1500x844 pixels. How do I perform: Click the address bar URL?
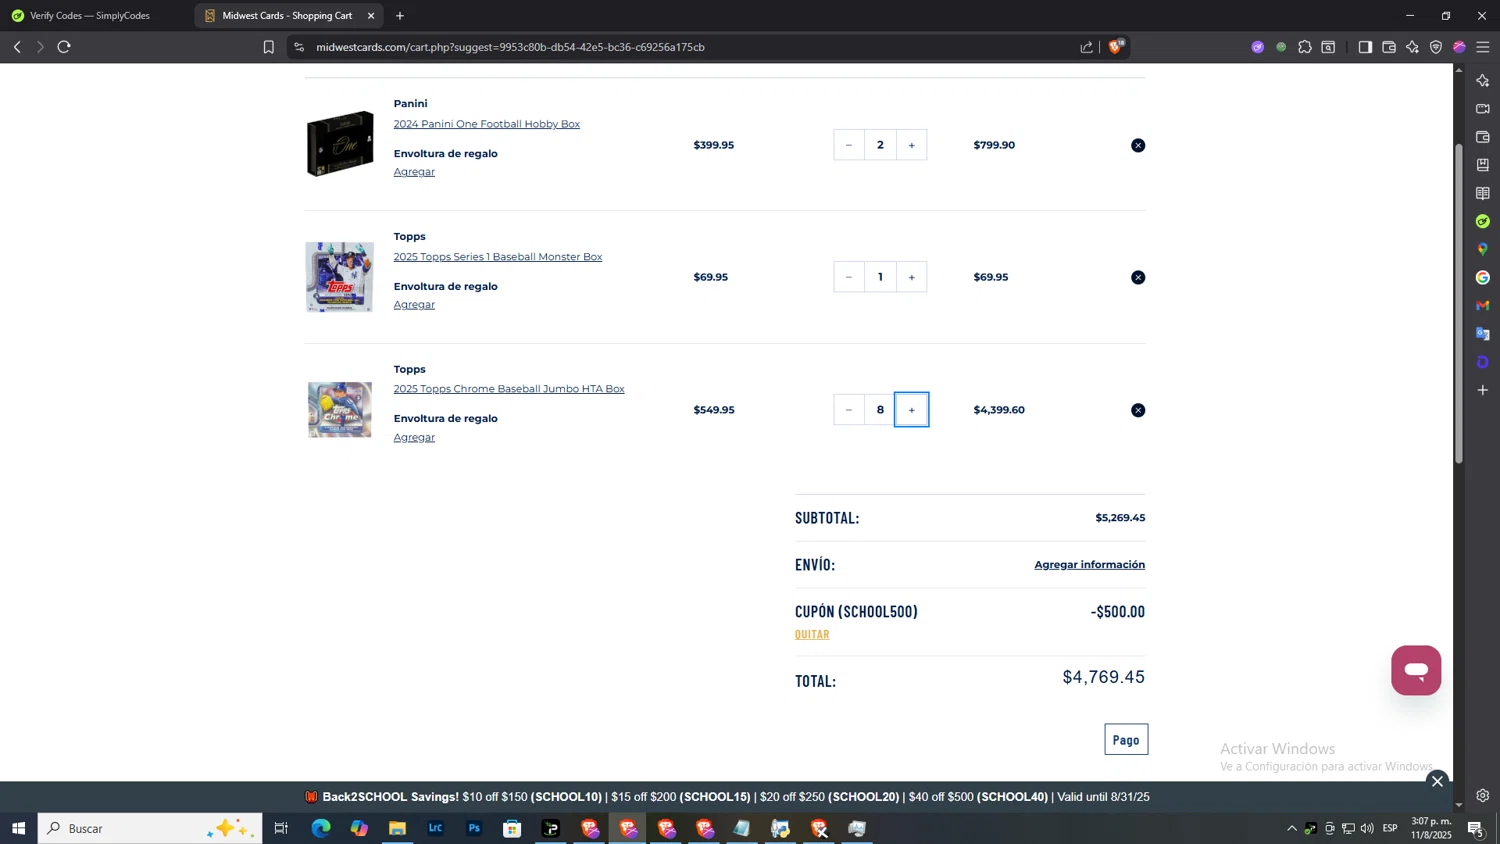click(x=510, y=47)
